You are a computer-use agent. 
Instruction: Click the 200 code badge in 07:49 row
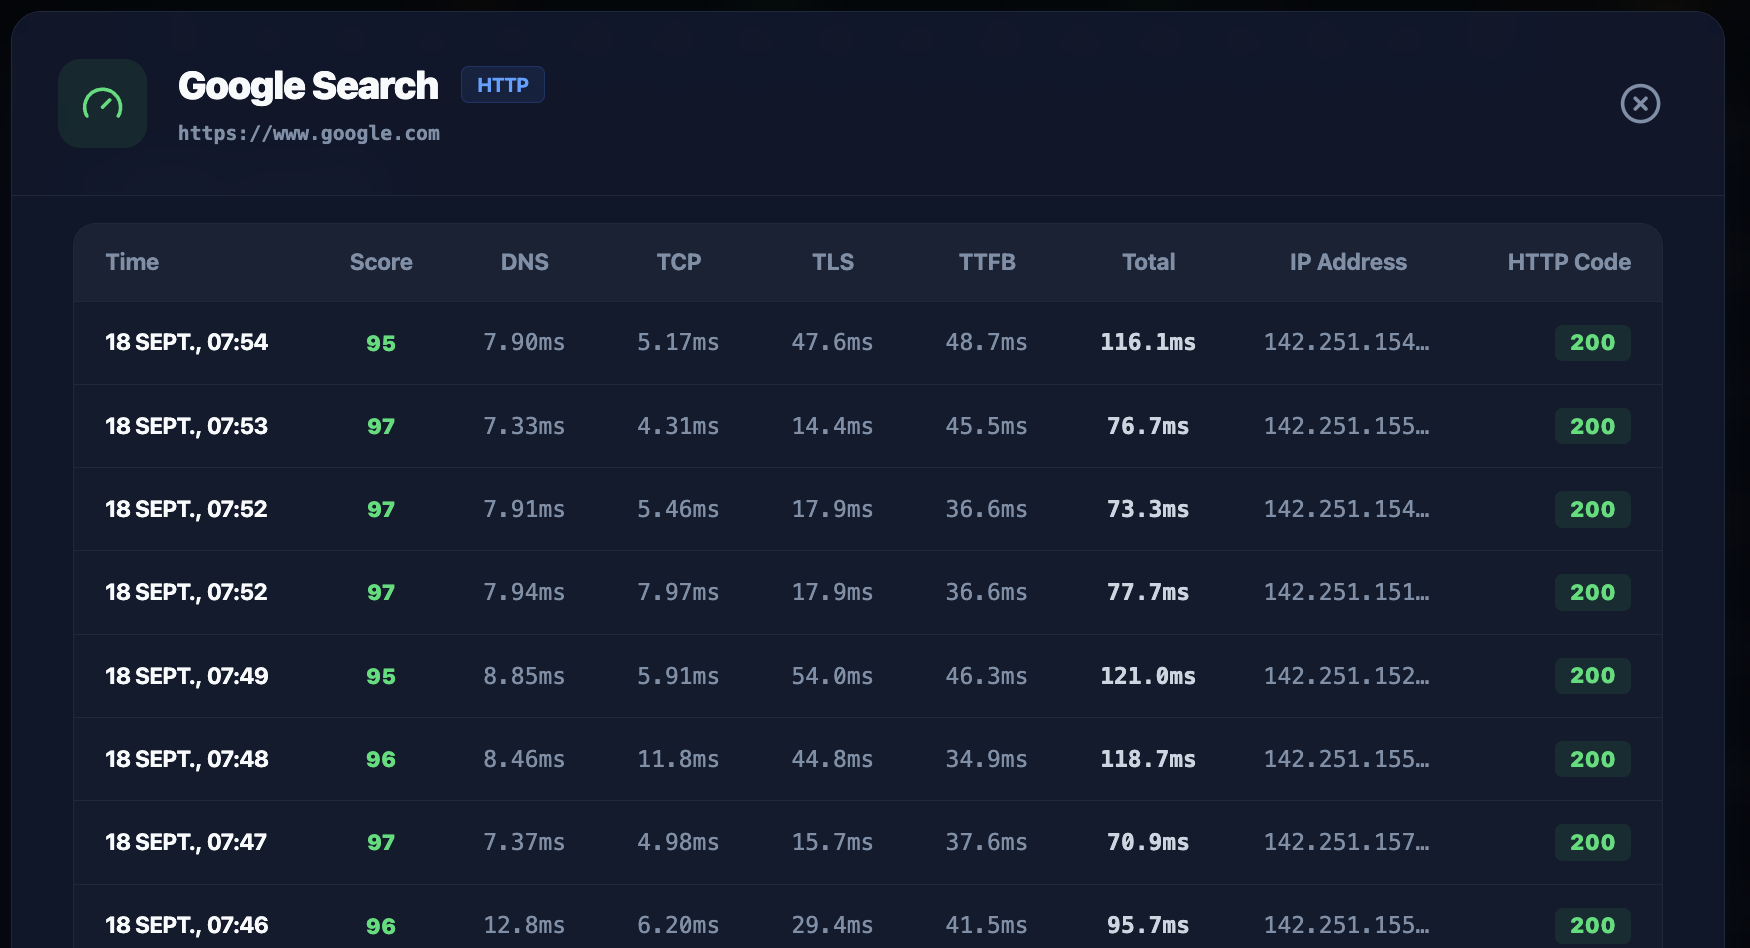1593,676
